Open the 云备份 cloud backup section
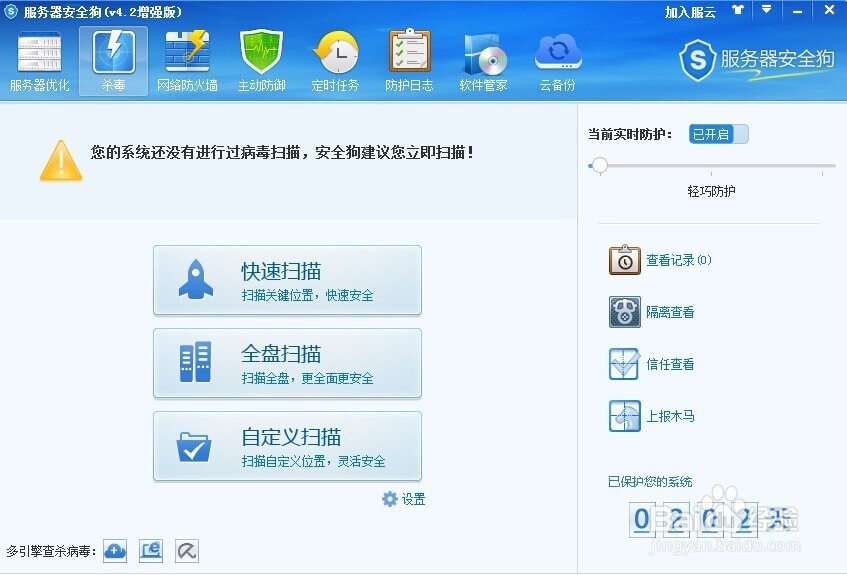Image resolution: width=847 pixels, height=575 pixels. click(557, 62)
